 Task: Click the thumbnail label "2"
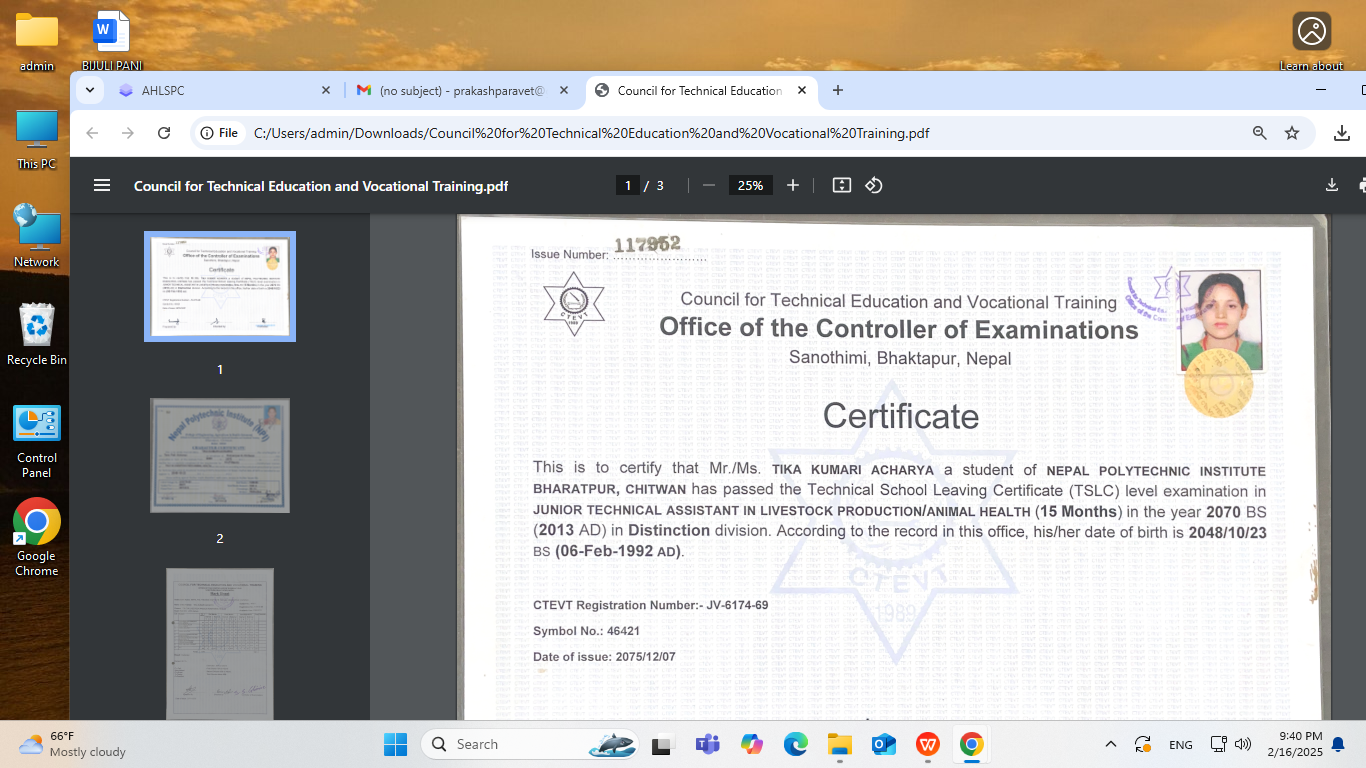(x=220, y=539)
